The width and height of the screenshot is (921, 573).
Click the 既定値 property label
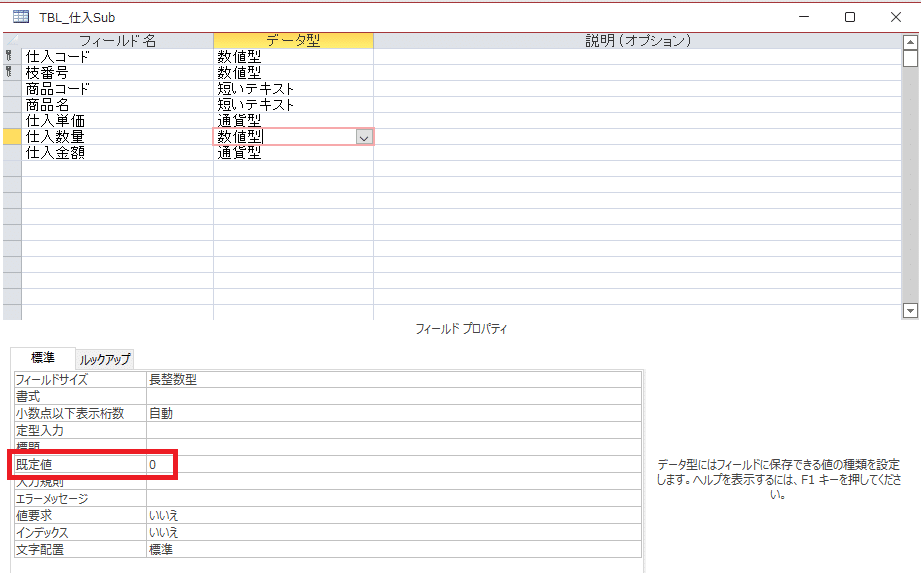coord(80,464)
